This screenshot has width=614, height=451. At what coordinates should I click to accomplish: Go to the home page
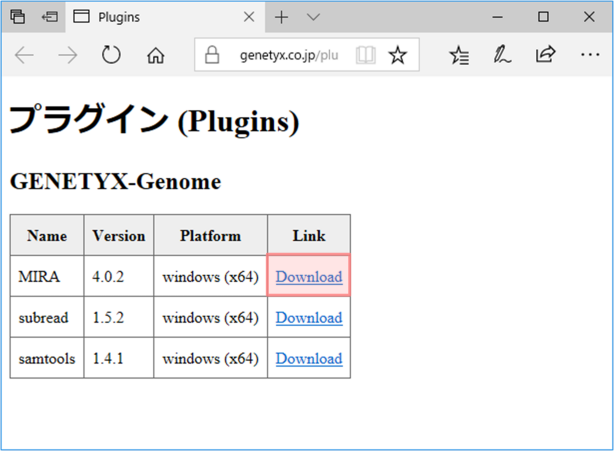(155, 55)
